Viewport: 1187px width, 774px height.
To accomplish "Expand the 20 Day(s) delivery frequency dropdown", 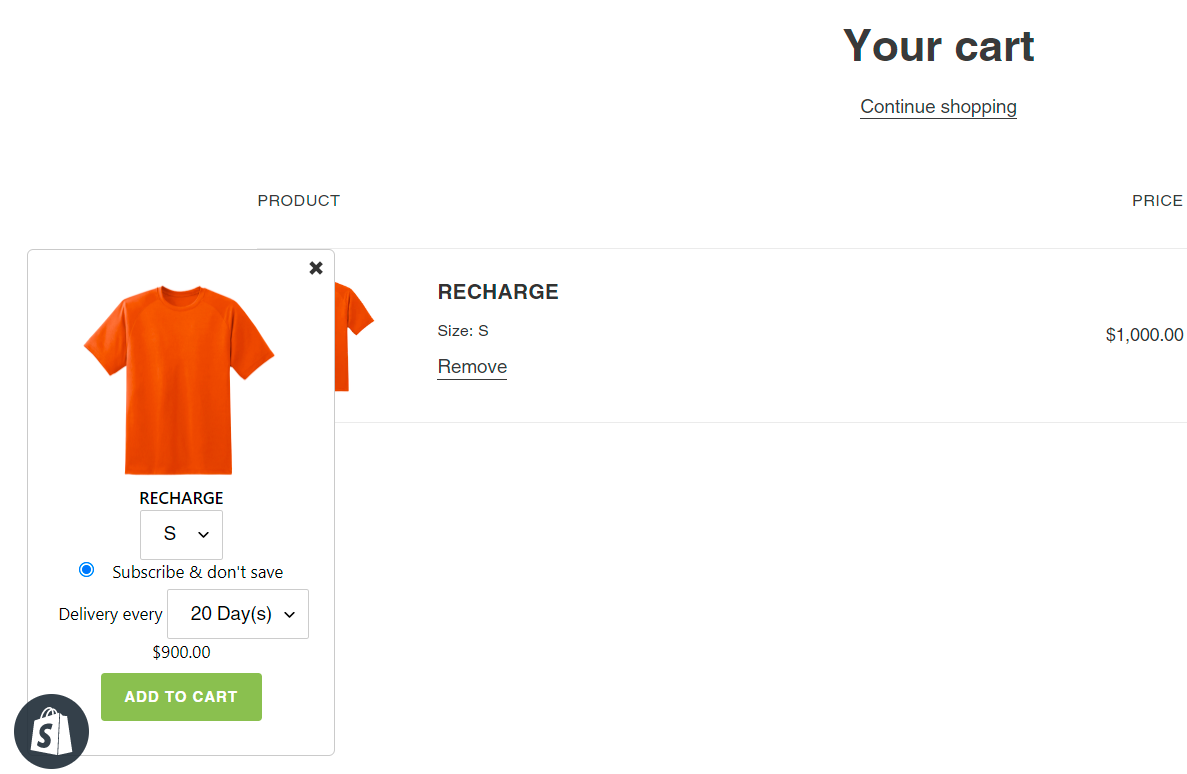I will click(x=238, y=614).
